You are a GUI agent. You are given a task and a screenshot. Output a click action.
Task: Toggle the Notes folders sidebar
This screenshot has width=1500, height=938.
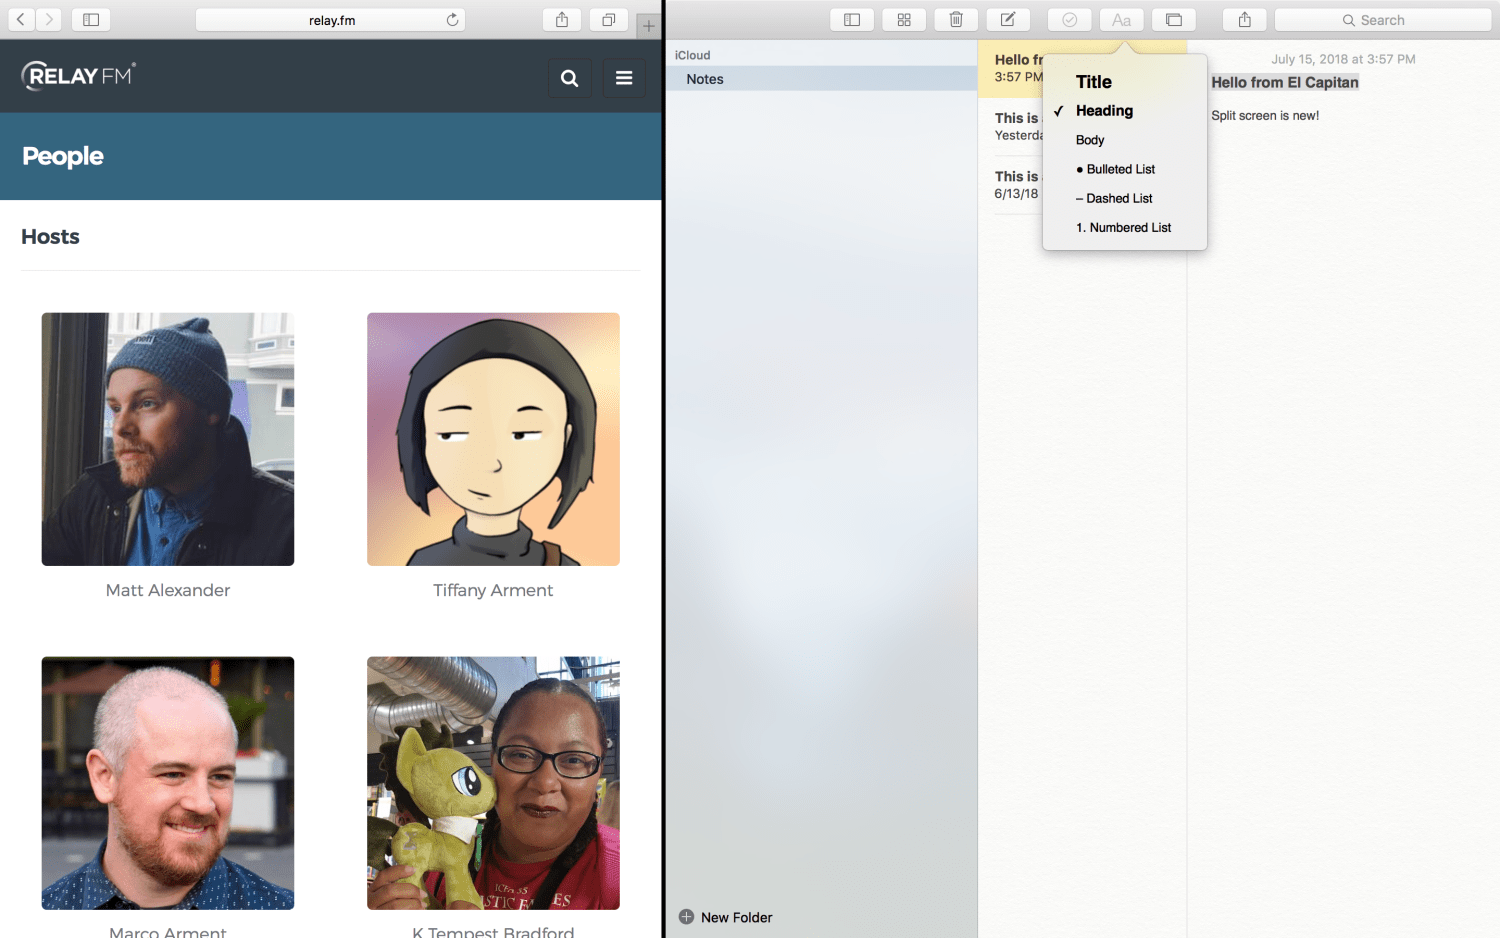(852, 20)
